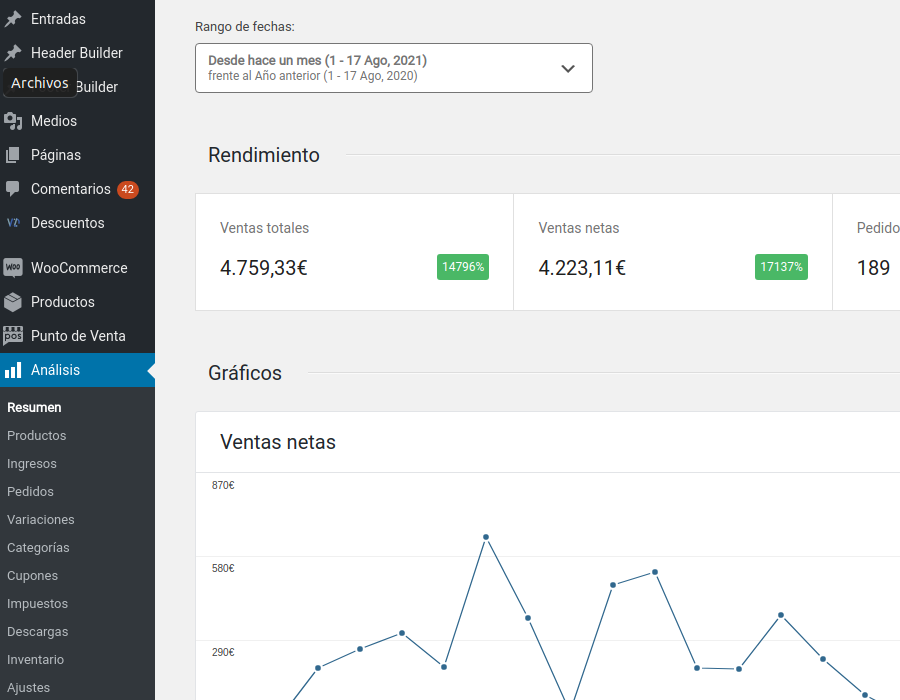The image size is (900, 700).
Task: Open Punto de Venta menu
Action: tap(77, 336)
